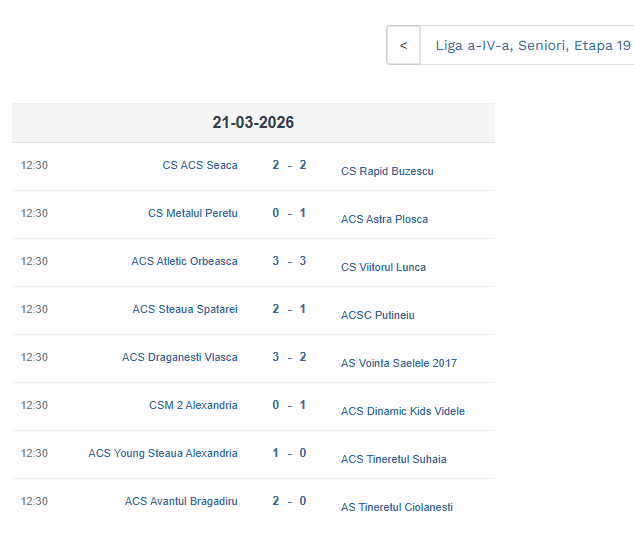The height and width of the screenshot is (559, 634).
Task: Click ACSC Putineiu team name
Action: point(377,315)
